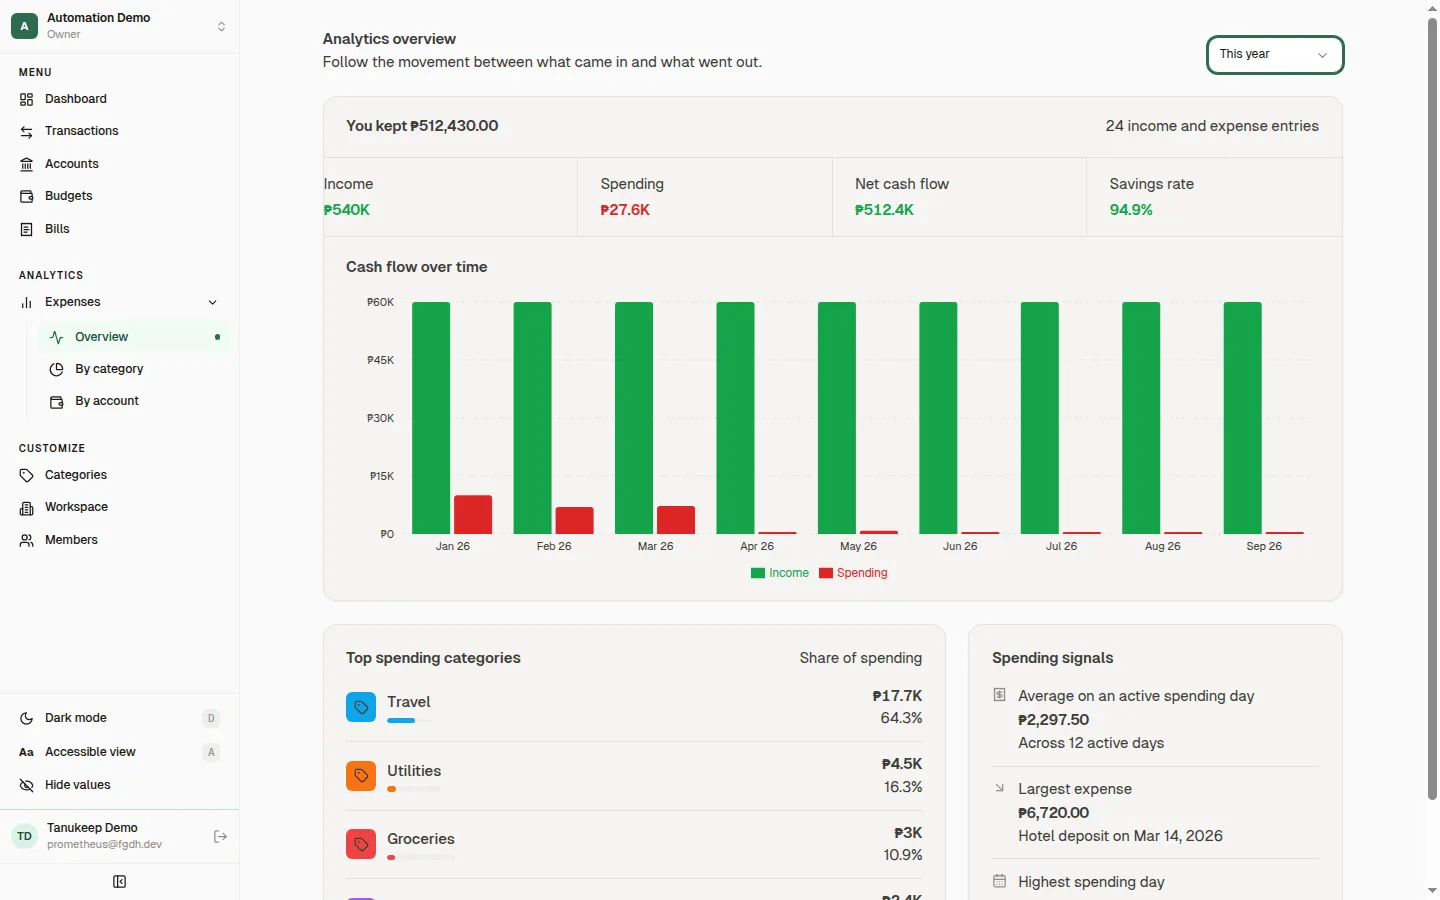The width and height of the screenshot is (1440, 900).
Task: Open the Automation Demo workspace switcher
Action: 120,26
